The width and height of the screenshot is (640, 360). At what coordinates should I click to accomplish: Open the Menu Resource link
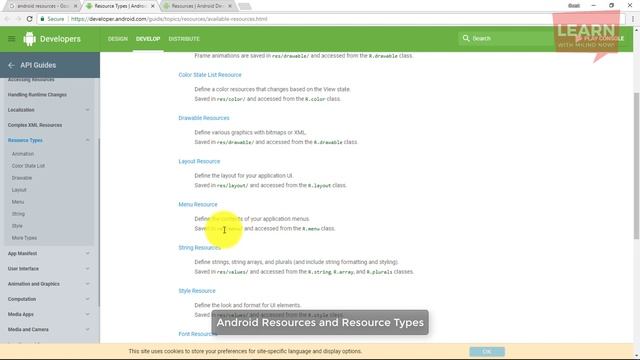click(x=198, y=204)
